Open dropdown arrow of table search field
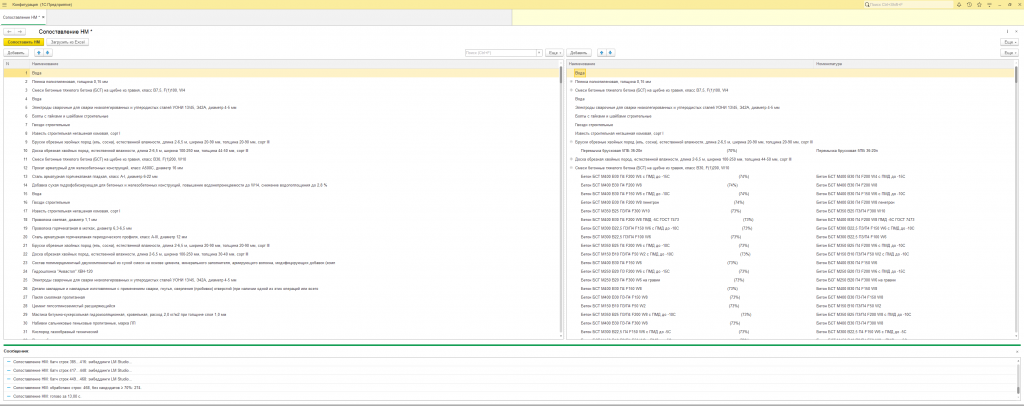The image size is (1024, 406). click(539, 52)
